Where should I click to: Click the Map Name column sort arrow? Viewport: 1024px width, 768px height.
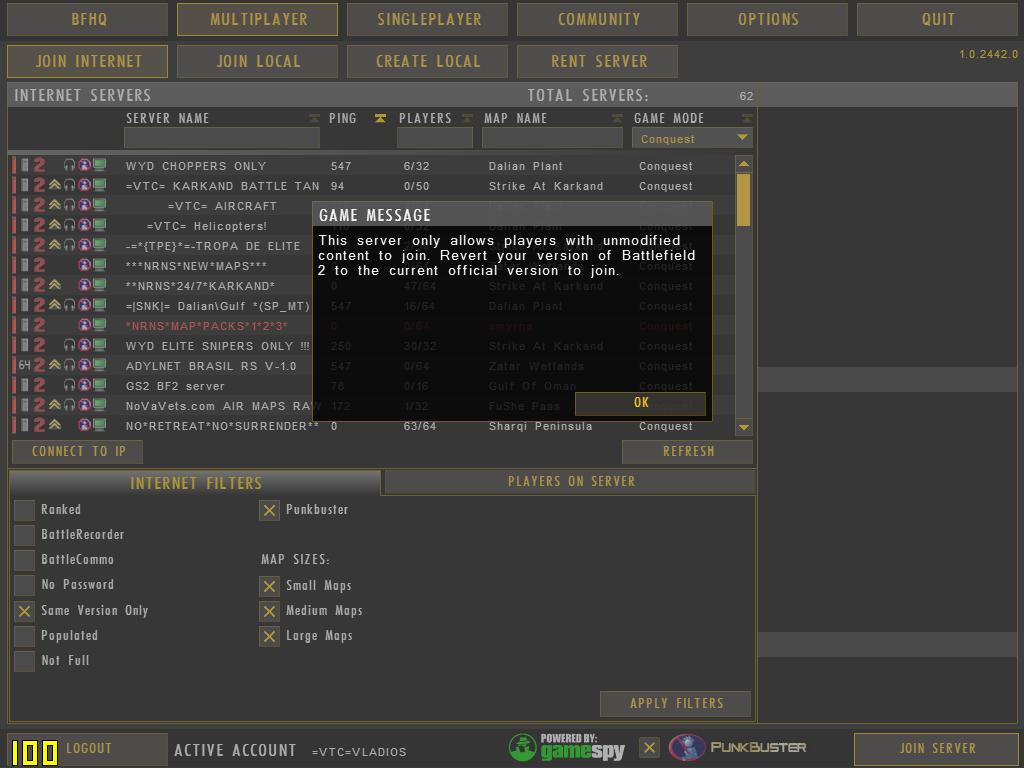tap(617, 118)
